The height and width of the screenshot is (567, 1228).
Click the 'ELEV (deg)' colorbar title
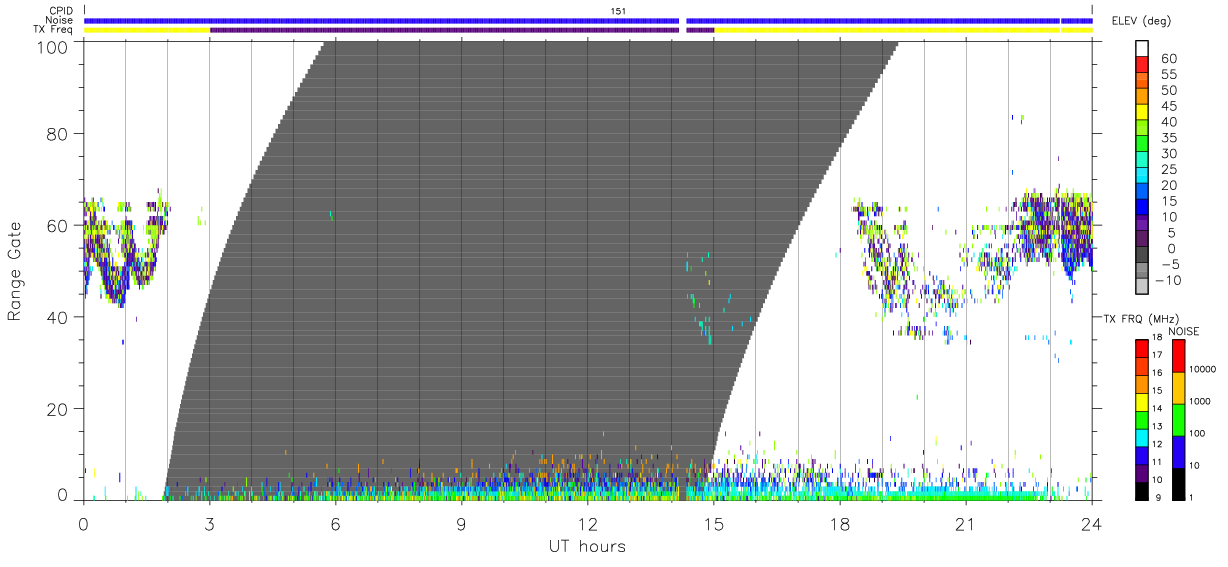[1141, 21]
